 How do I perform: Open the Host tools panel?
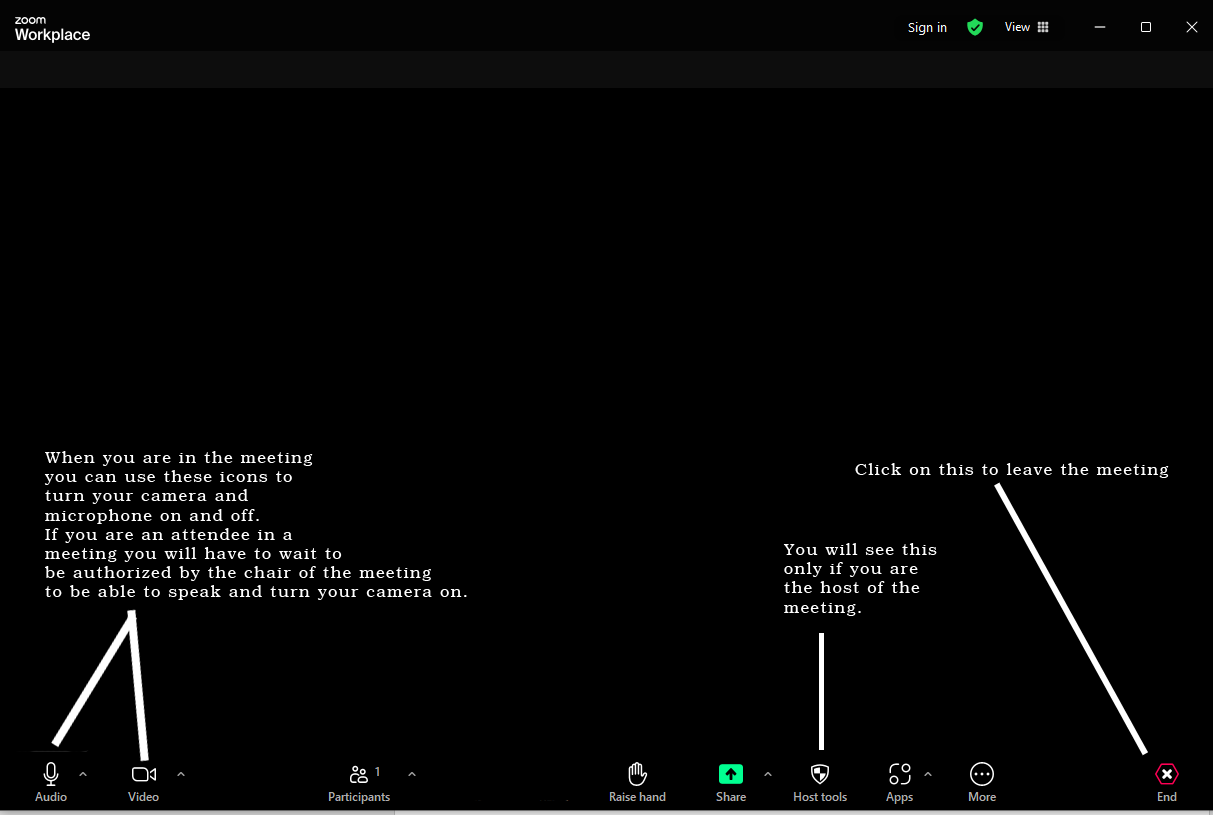click(820, 780)
